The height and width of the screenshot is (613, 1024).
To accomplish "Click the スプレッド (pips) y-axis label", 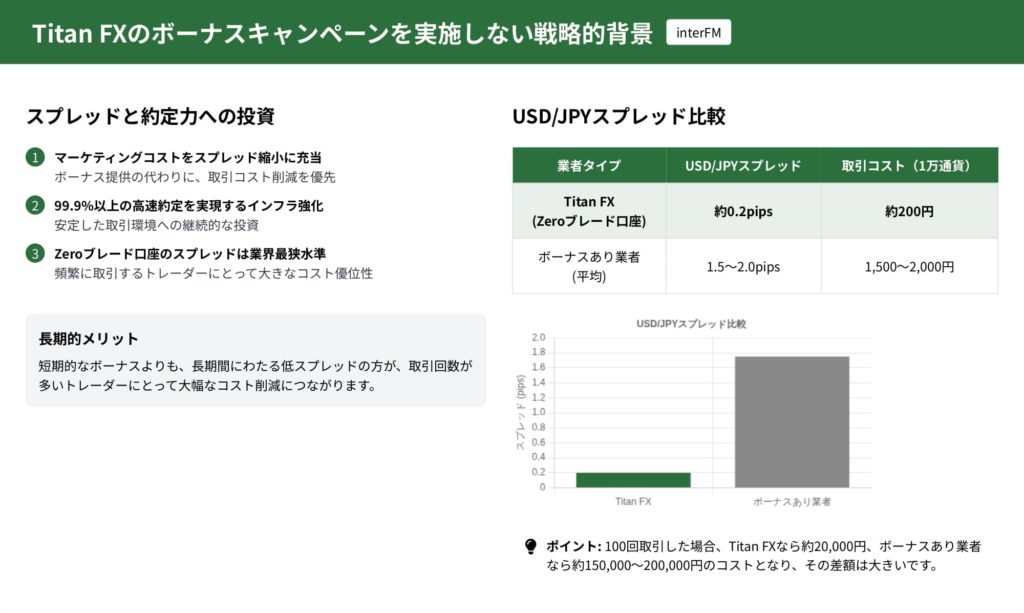I will tap(520, 414).
